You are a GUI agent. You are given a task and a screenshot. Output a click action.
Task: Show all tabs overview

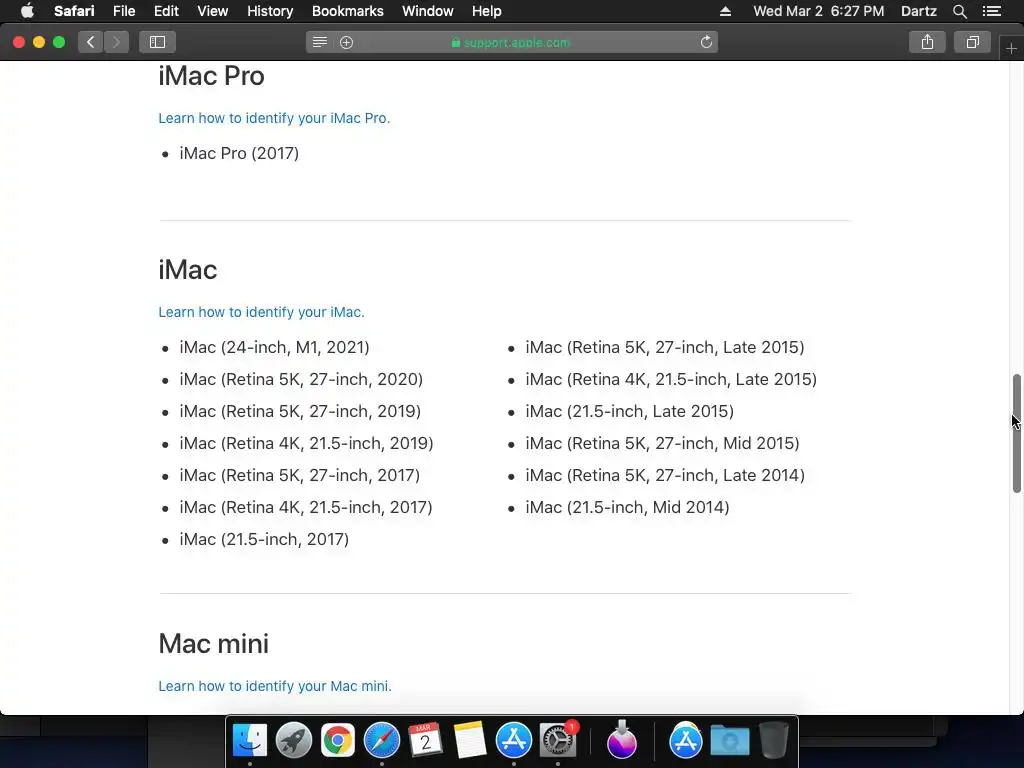973,42
